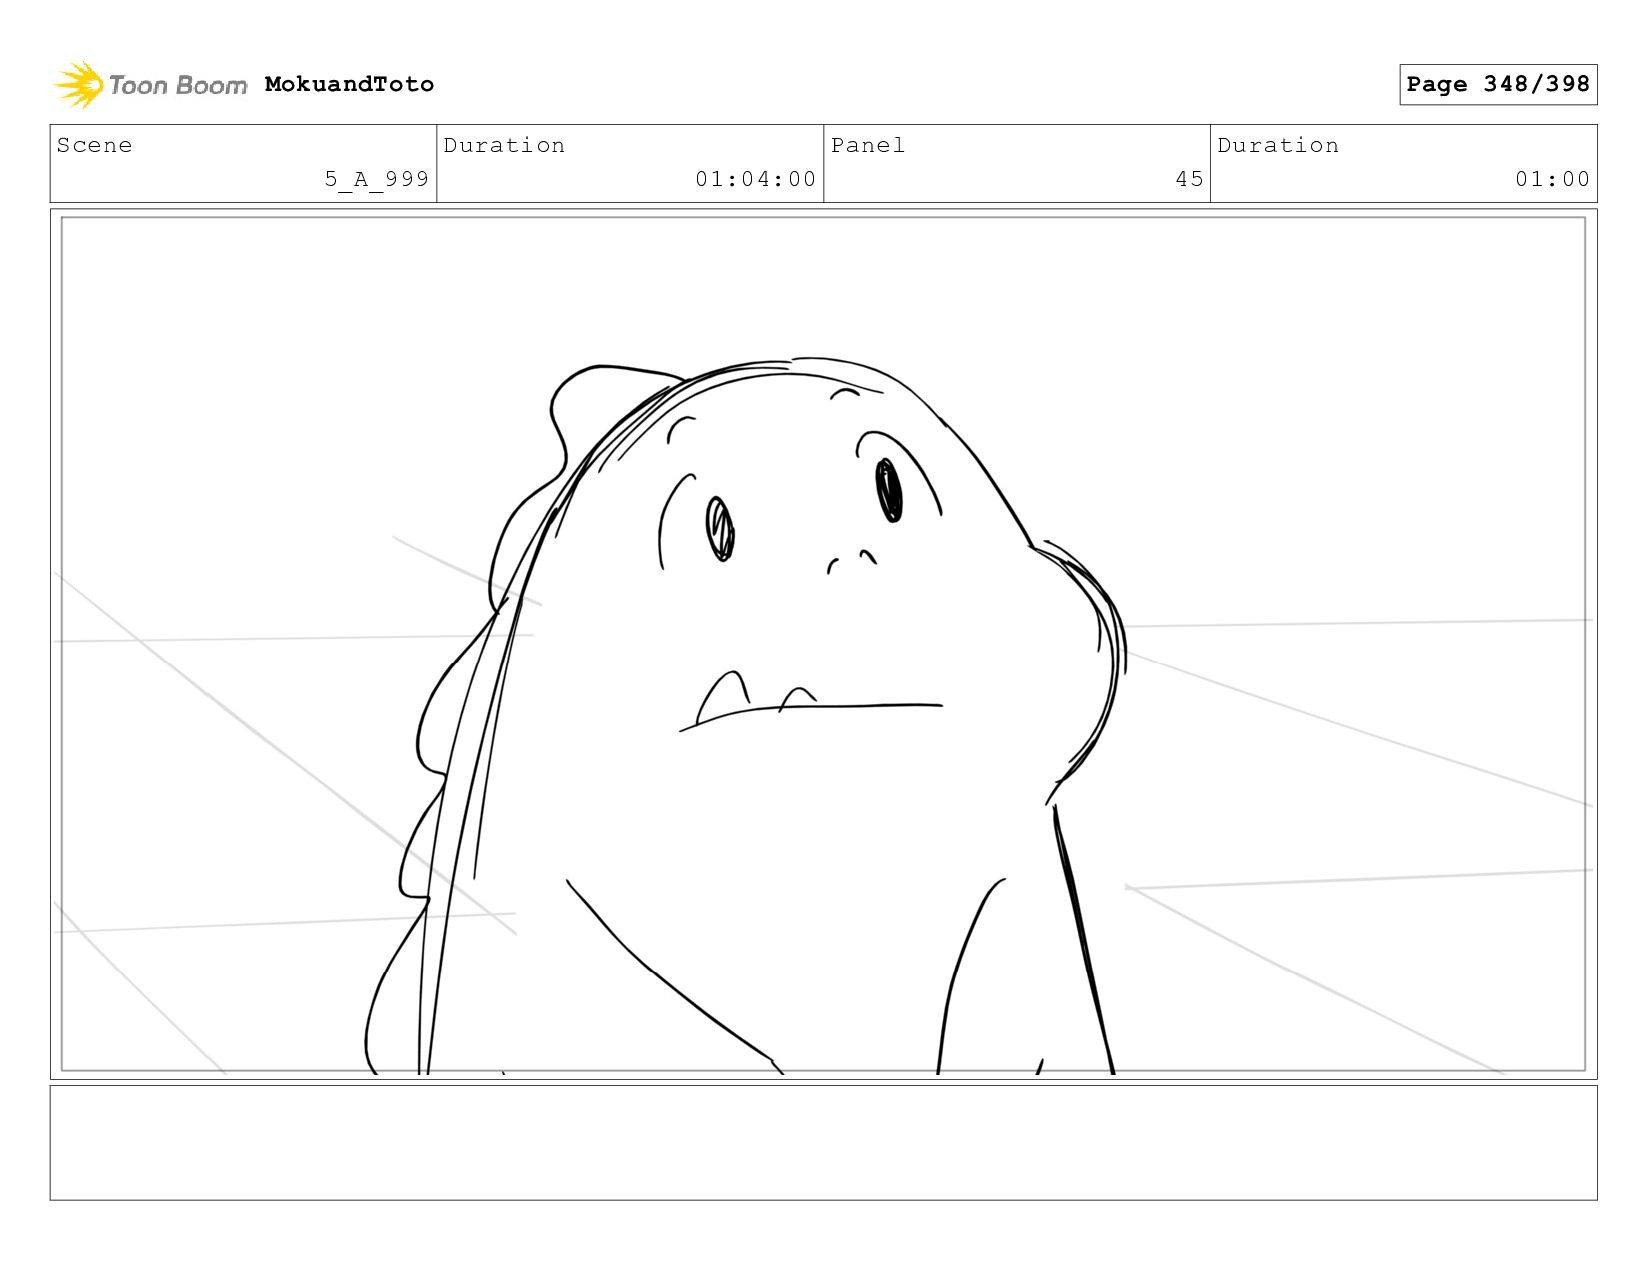The height and width of the screenshot is (1275, 1650).
Task: Select the Panel label
Action: tap(868, 146)
